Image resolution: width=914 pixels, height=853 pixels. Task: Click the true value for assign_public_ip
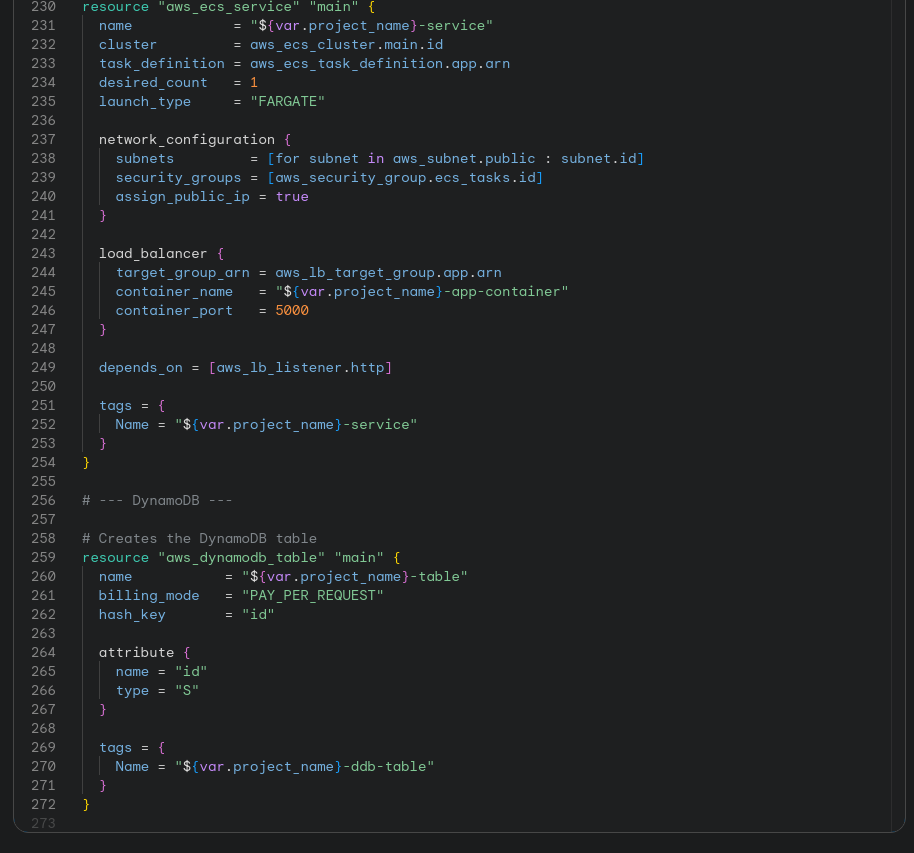[291, 196]
